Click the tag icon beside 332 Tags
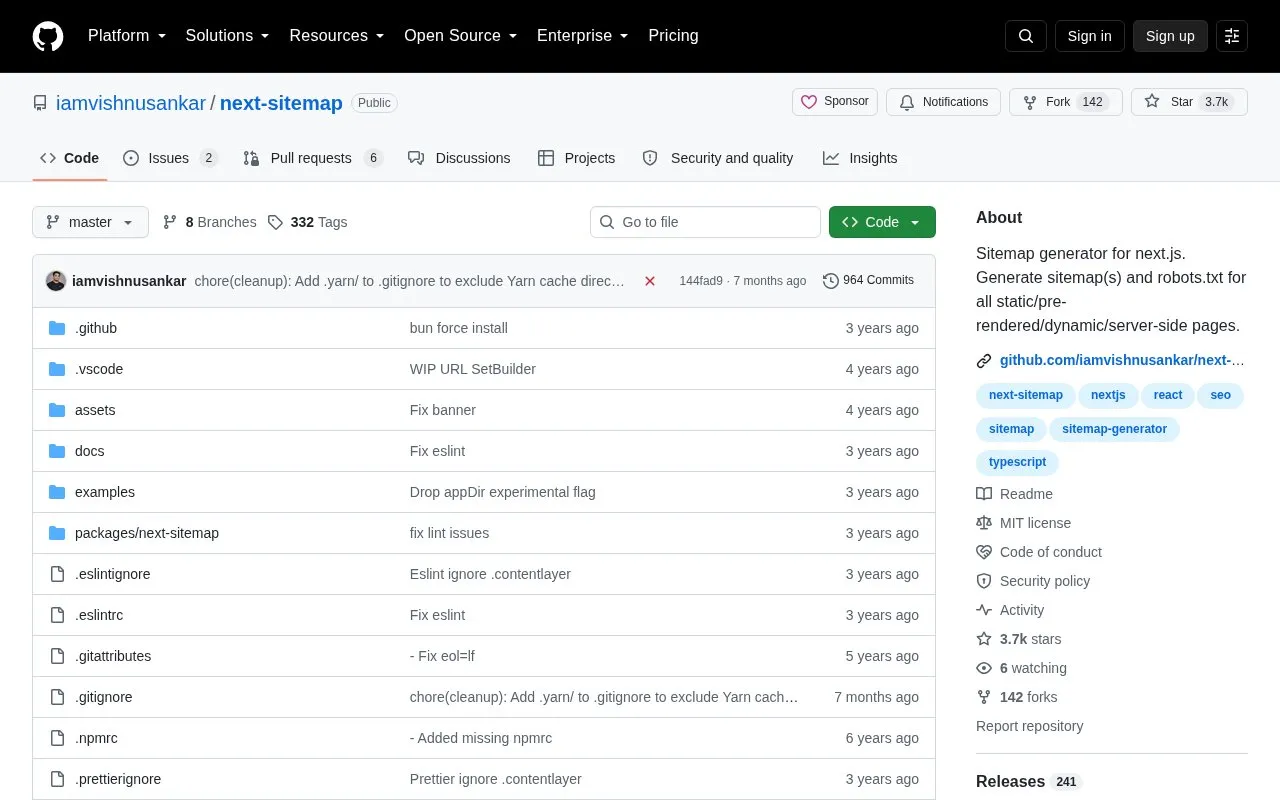 tap(276, 222)
